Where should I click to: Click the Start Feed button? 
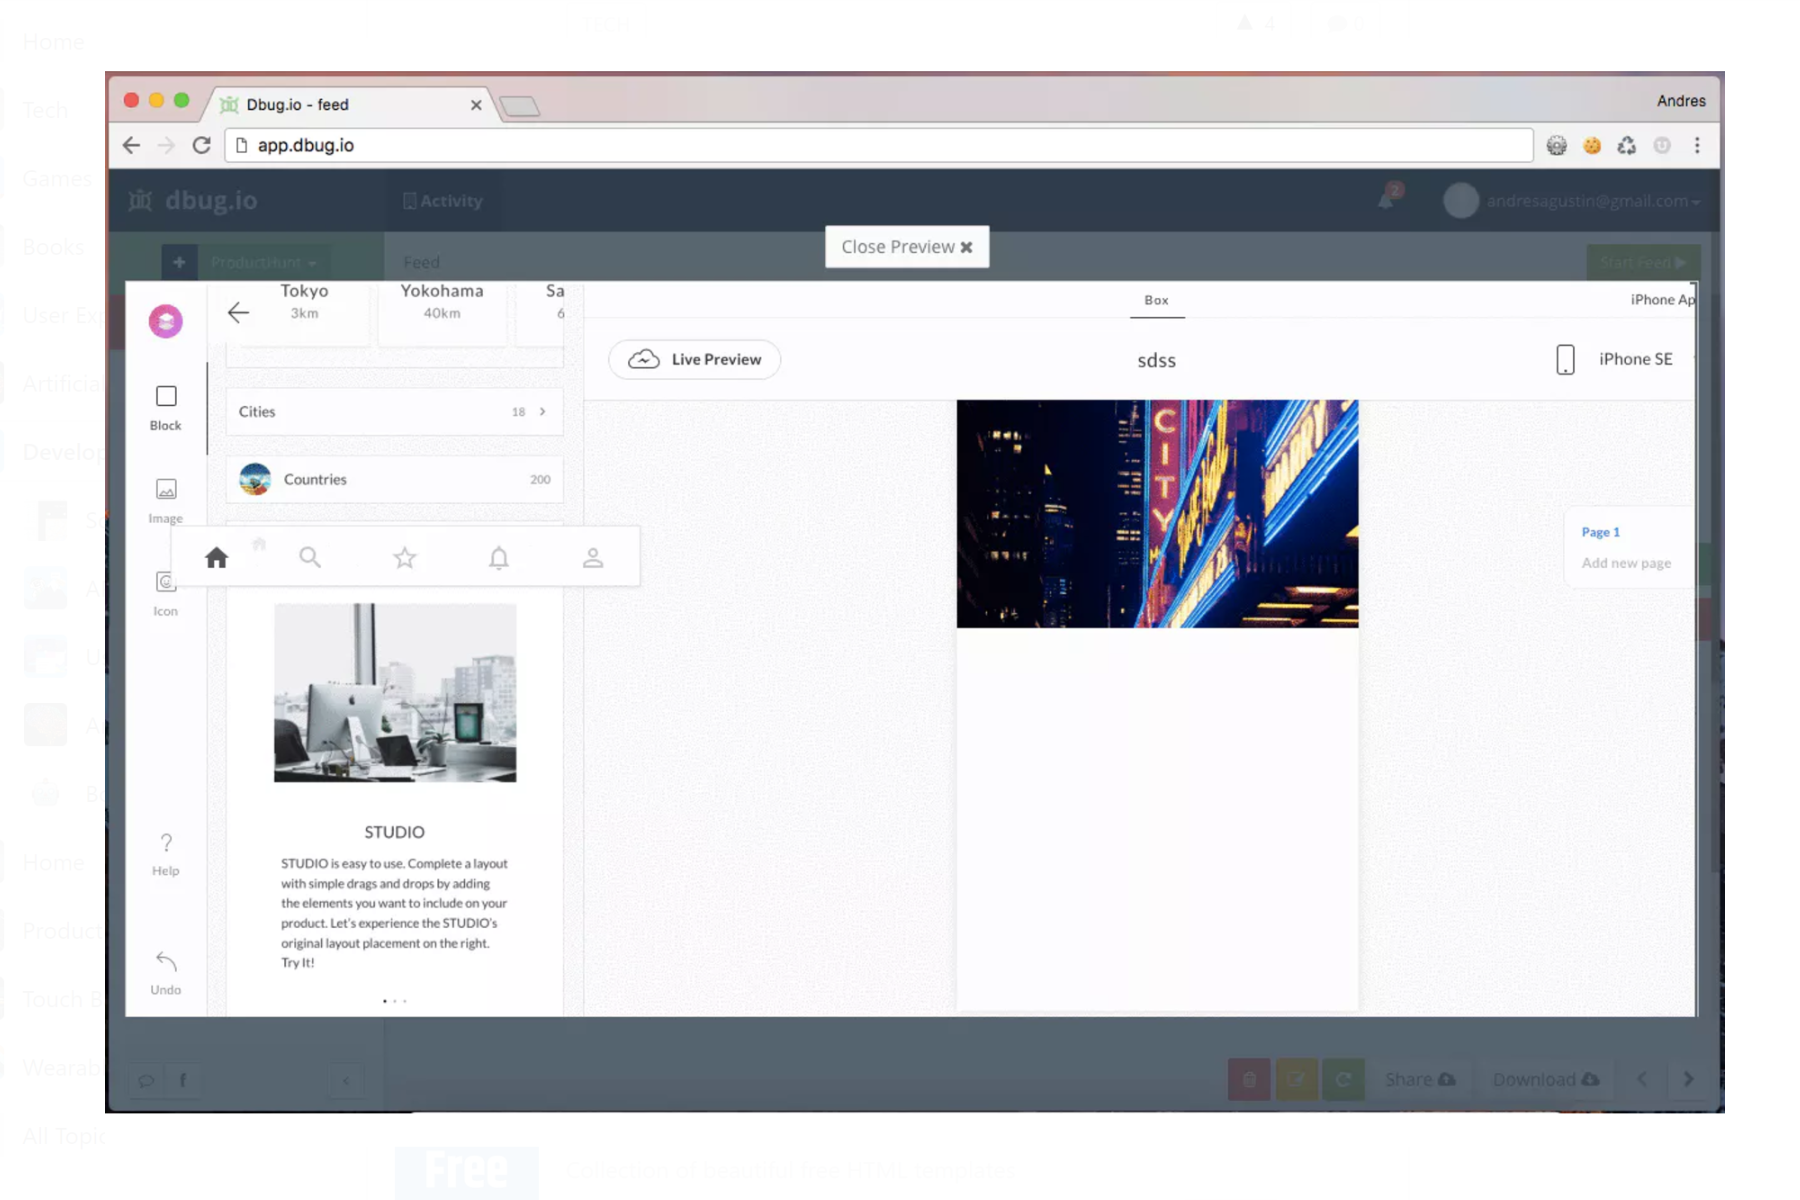coord(1643,263)
